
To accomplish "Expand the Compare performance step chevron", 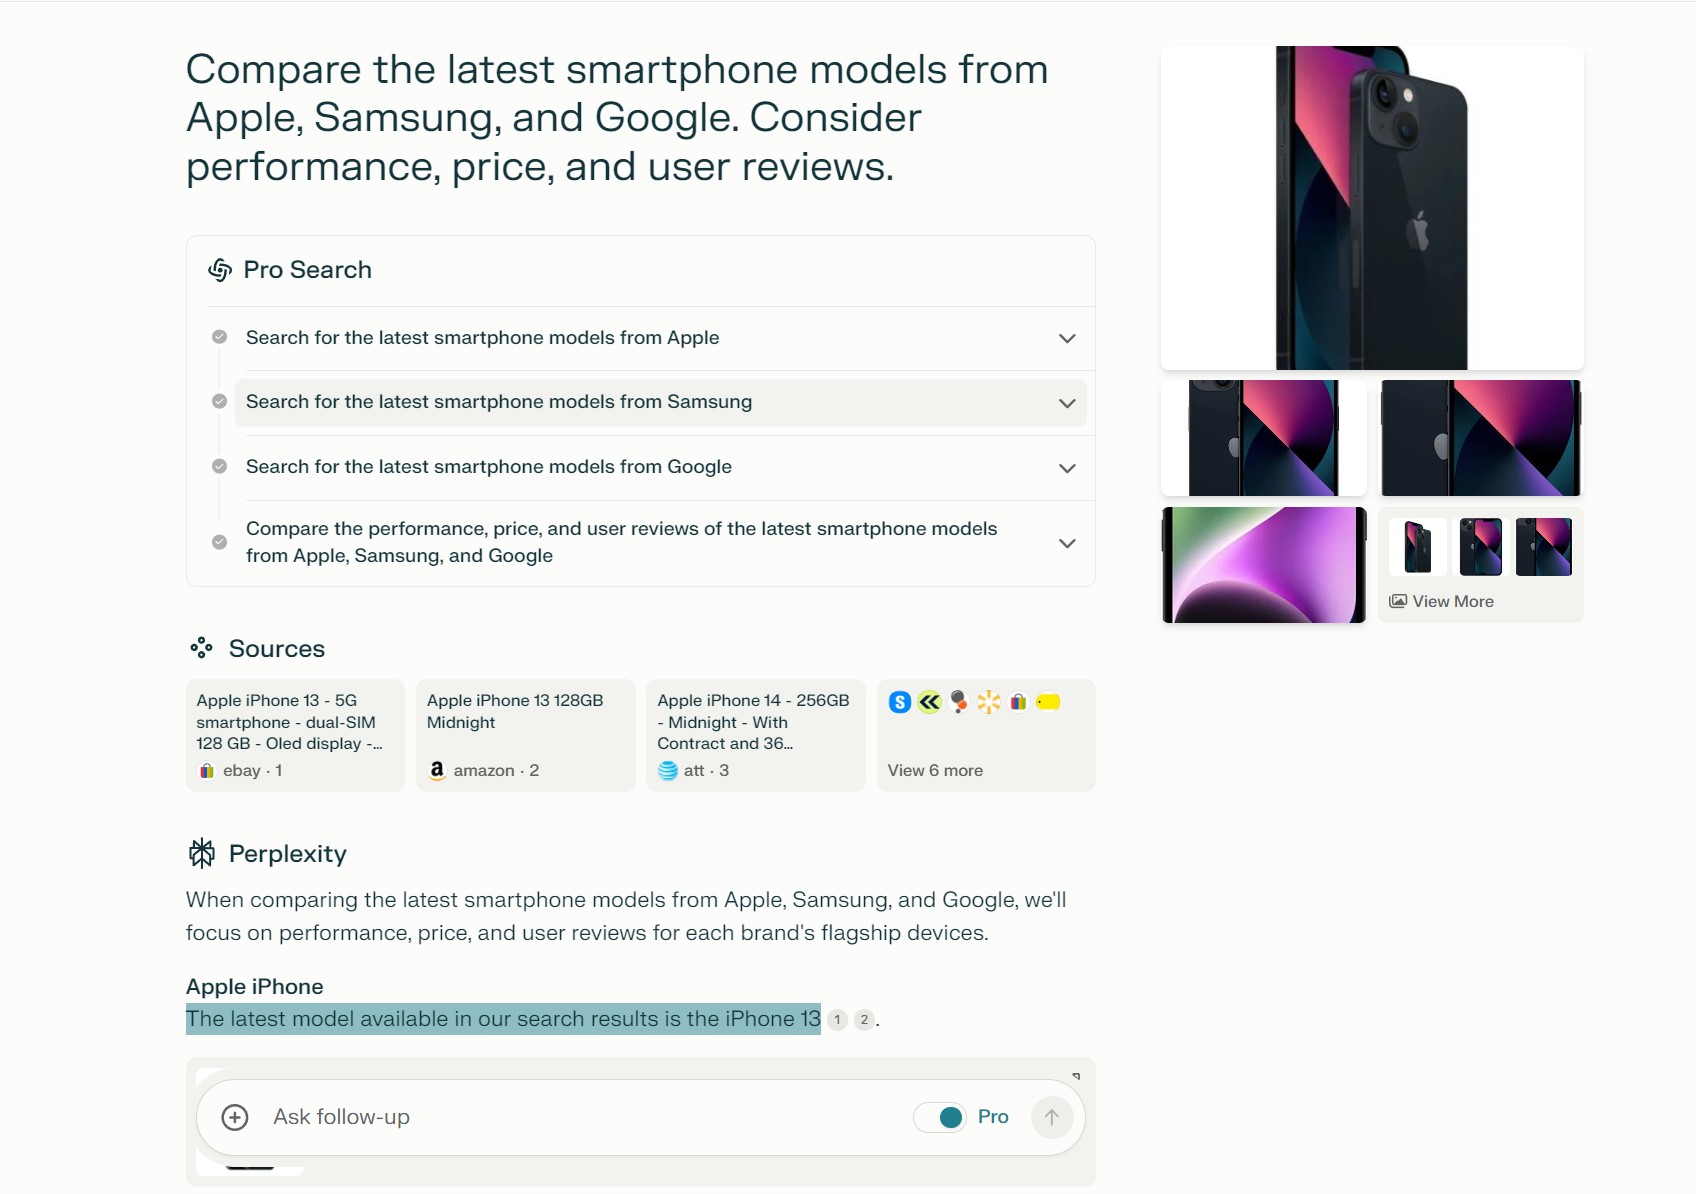I will click(x=1067, y=543).
